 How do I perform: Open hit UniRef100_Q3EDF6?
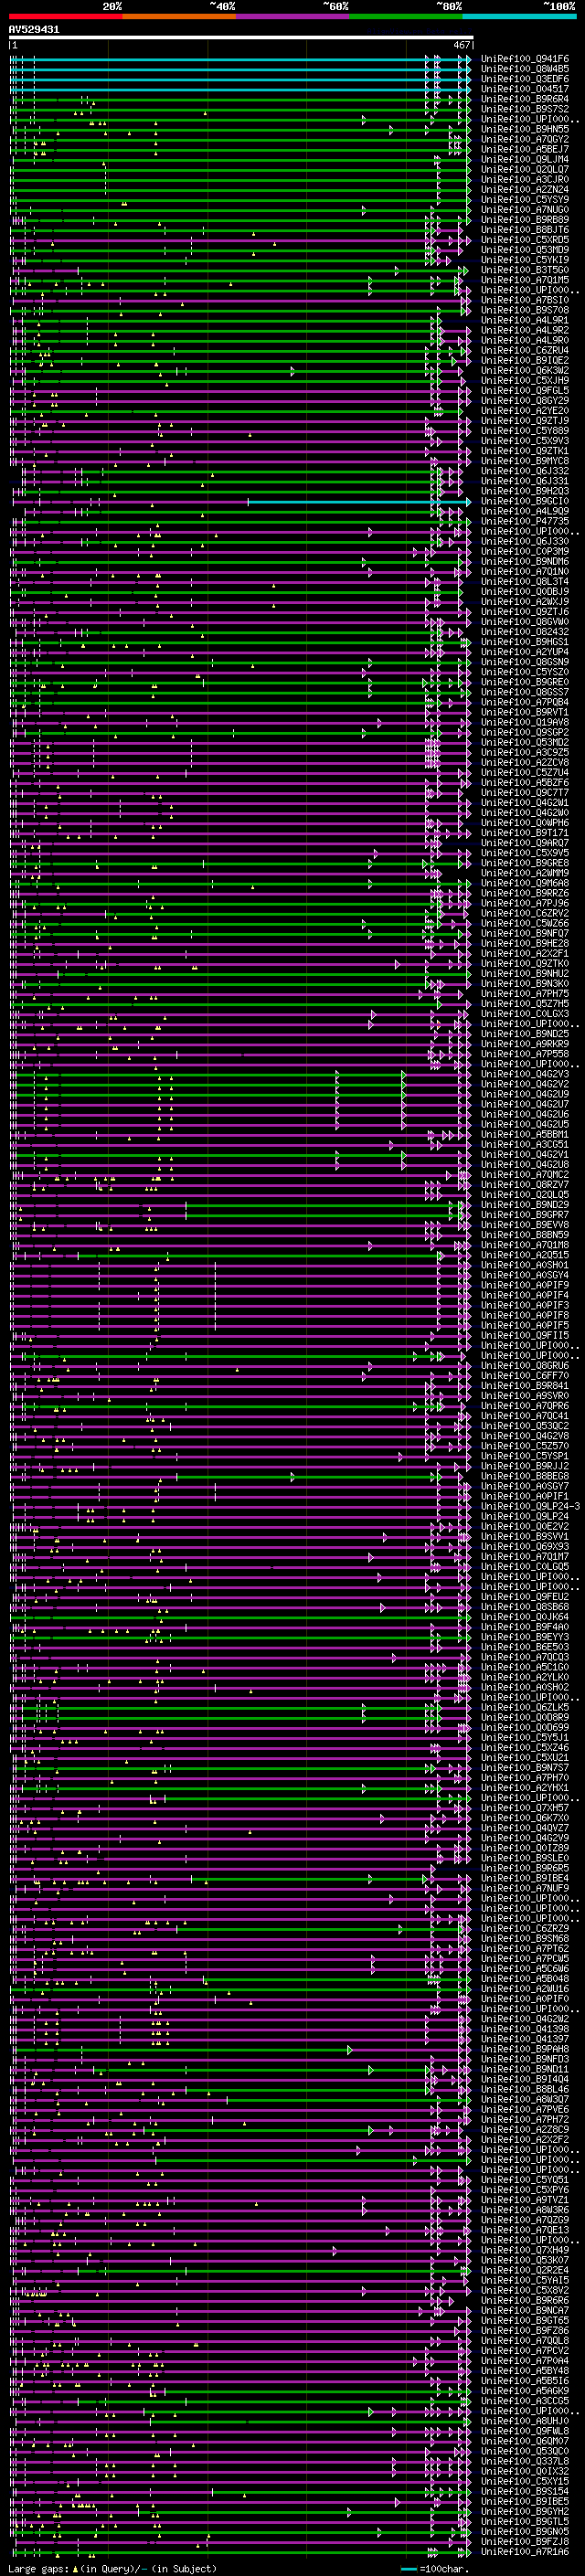525,79
